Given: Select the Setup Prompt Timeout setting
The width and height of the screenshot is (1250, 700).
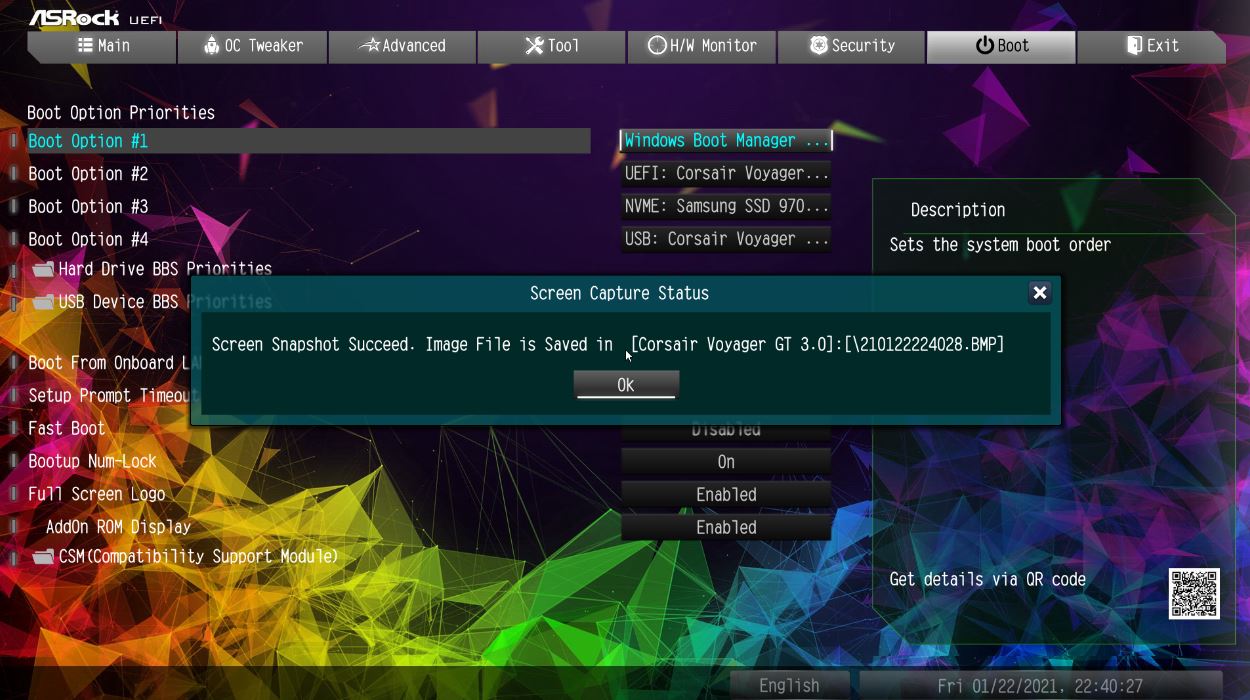Looking at the screenshot, I should pyautogui.click(x=109, y=396).
